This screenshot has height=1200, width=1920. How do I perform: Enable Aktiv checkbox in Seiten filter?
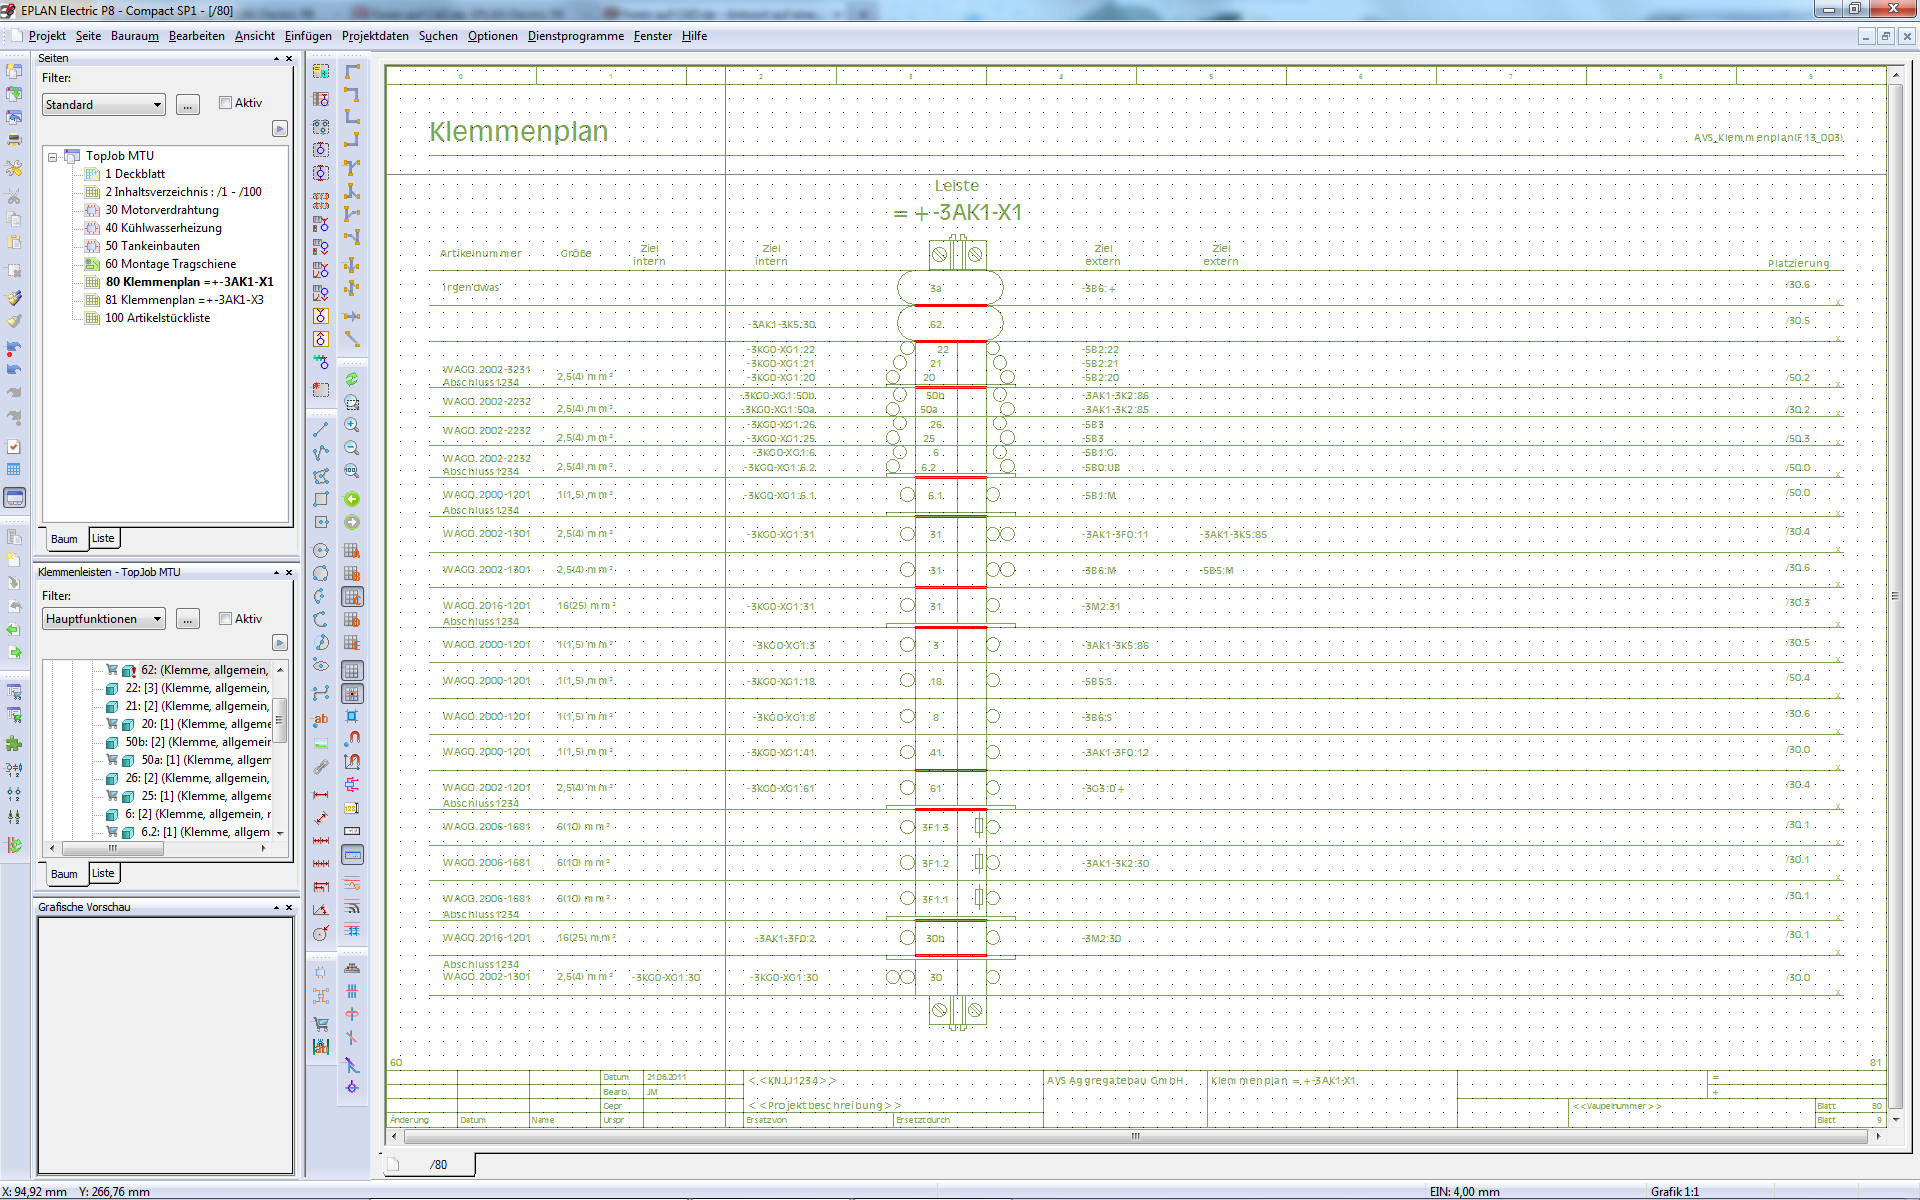point(225,103)
